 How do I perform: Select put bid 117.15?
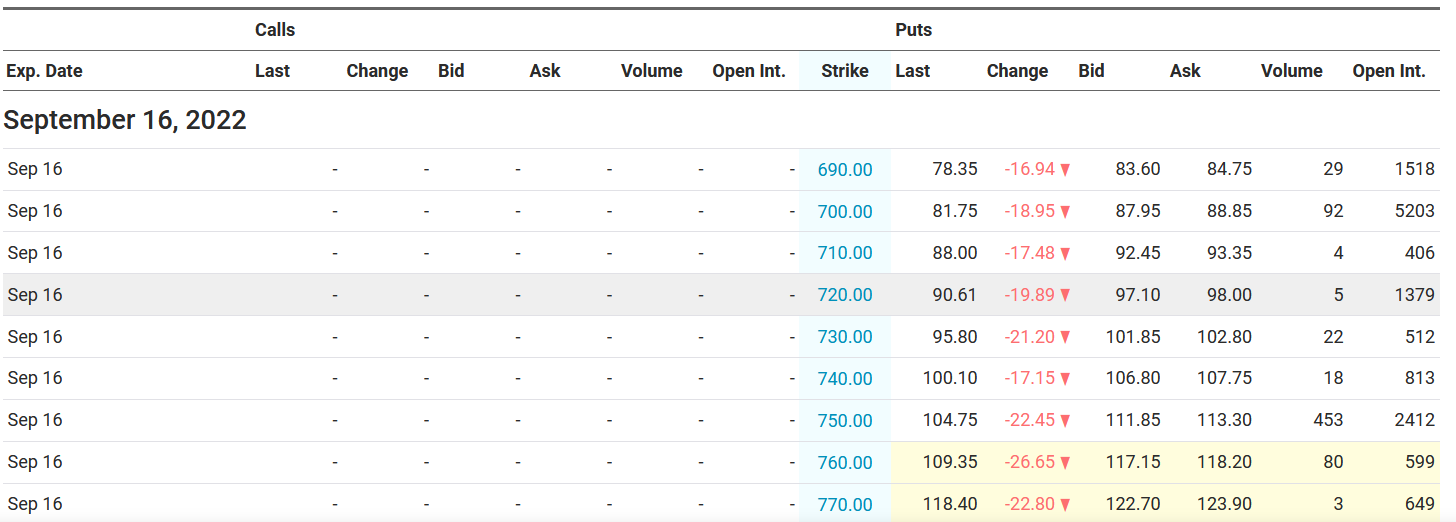click(x=1133, y=462)
